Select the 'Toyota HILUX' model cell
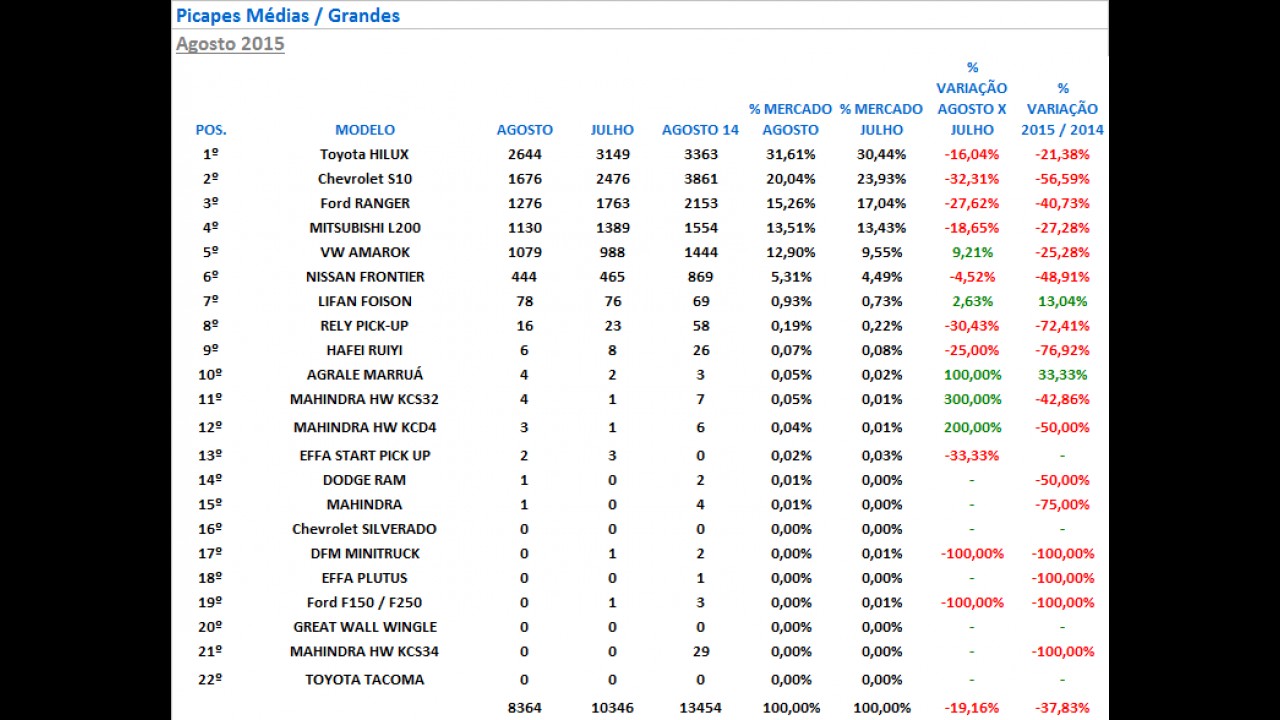 coord(365,154)
